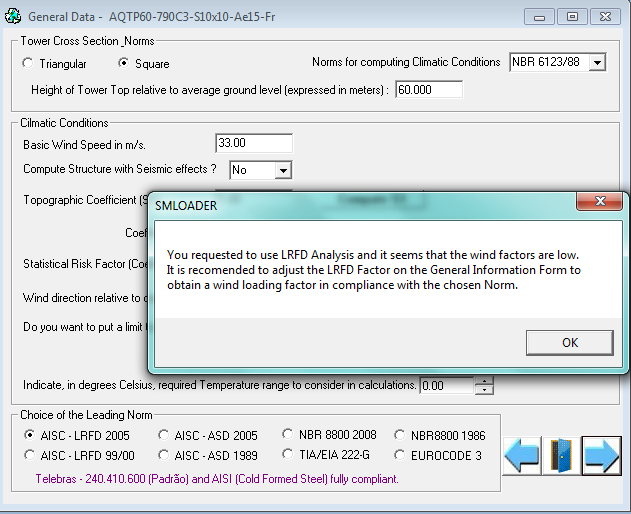Select the EUROCODE 3 norm option
Image resolution: width=631 pixels, height=514 pixels.
[x=401, y=456]
